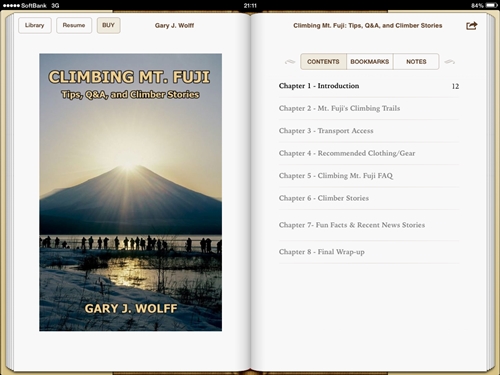
Task: Open Chapter 1 - Introduction
Action: pos(369,86)
